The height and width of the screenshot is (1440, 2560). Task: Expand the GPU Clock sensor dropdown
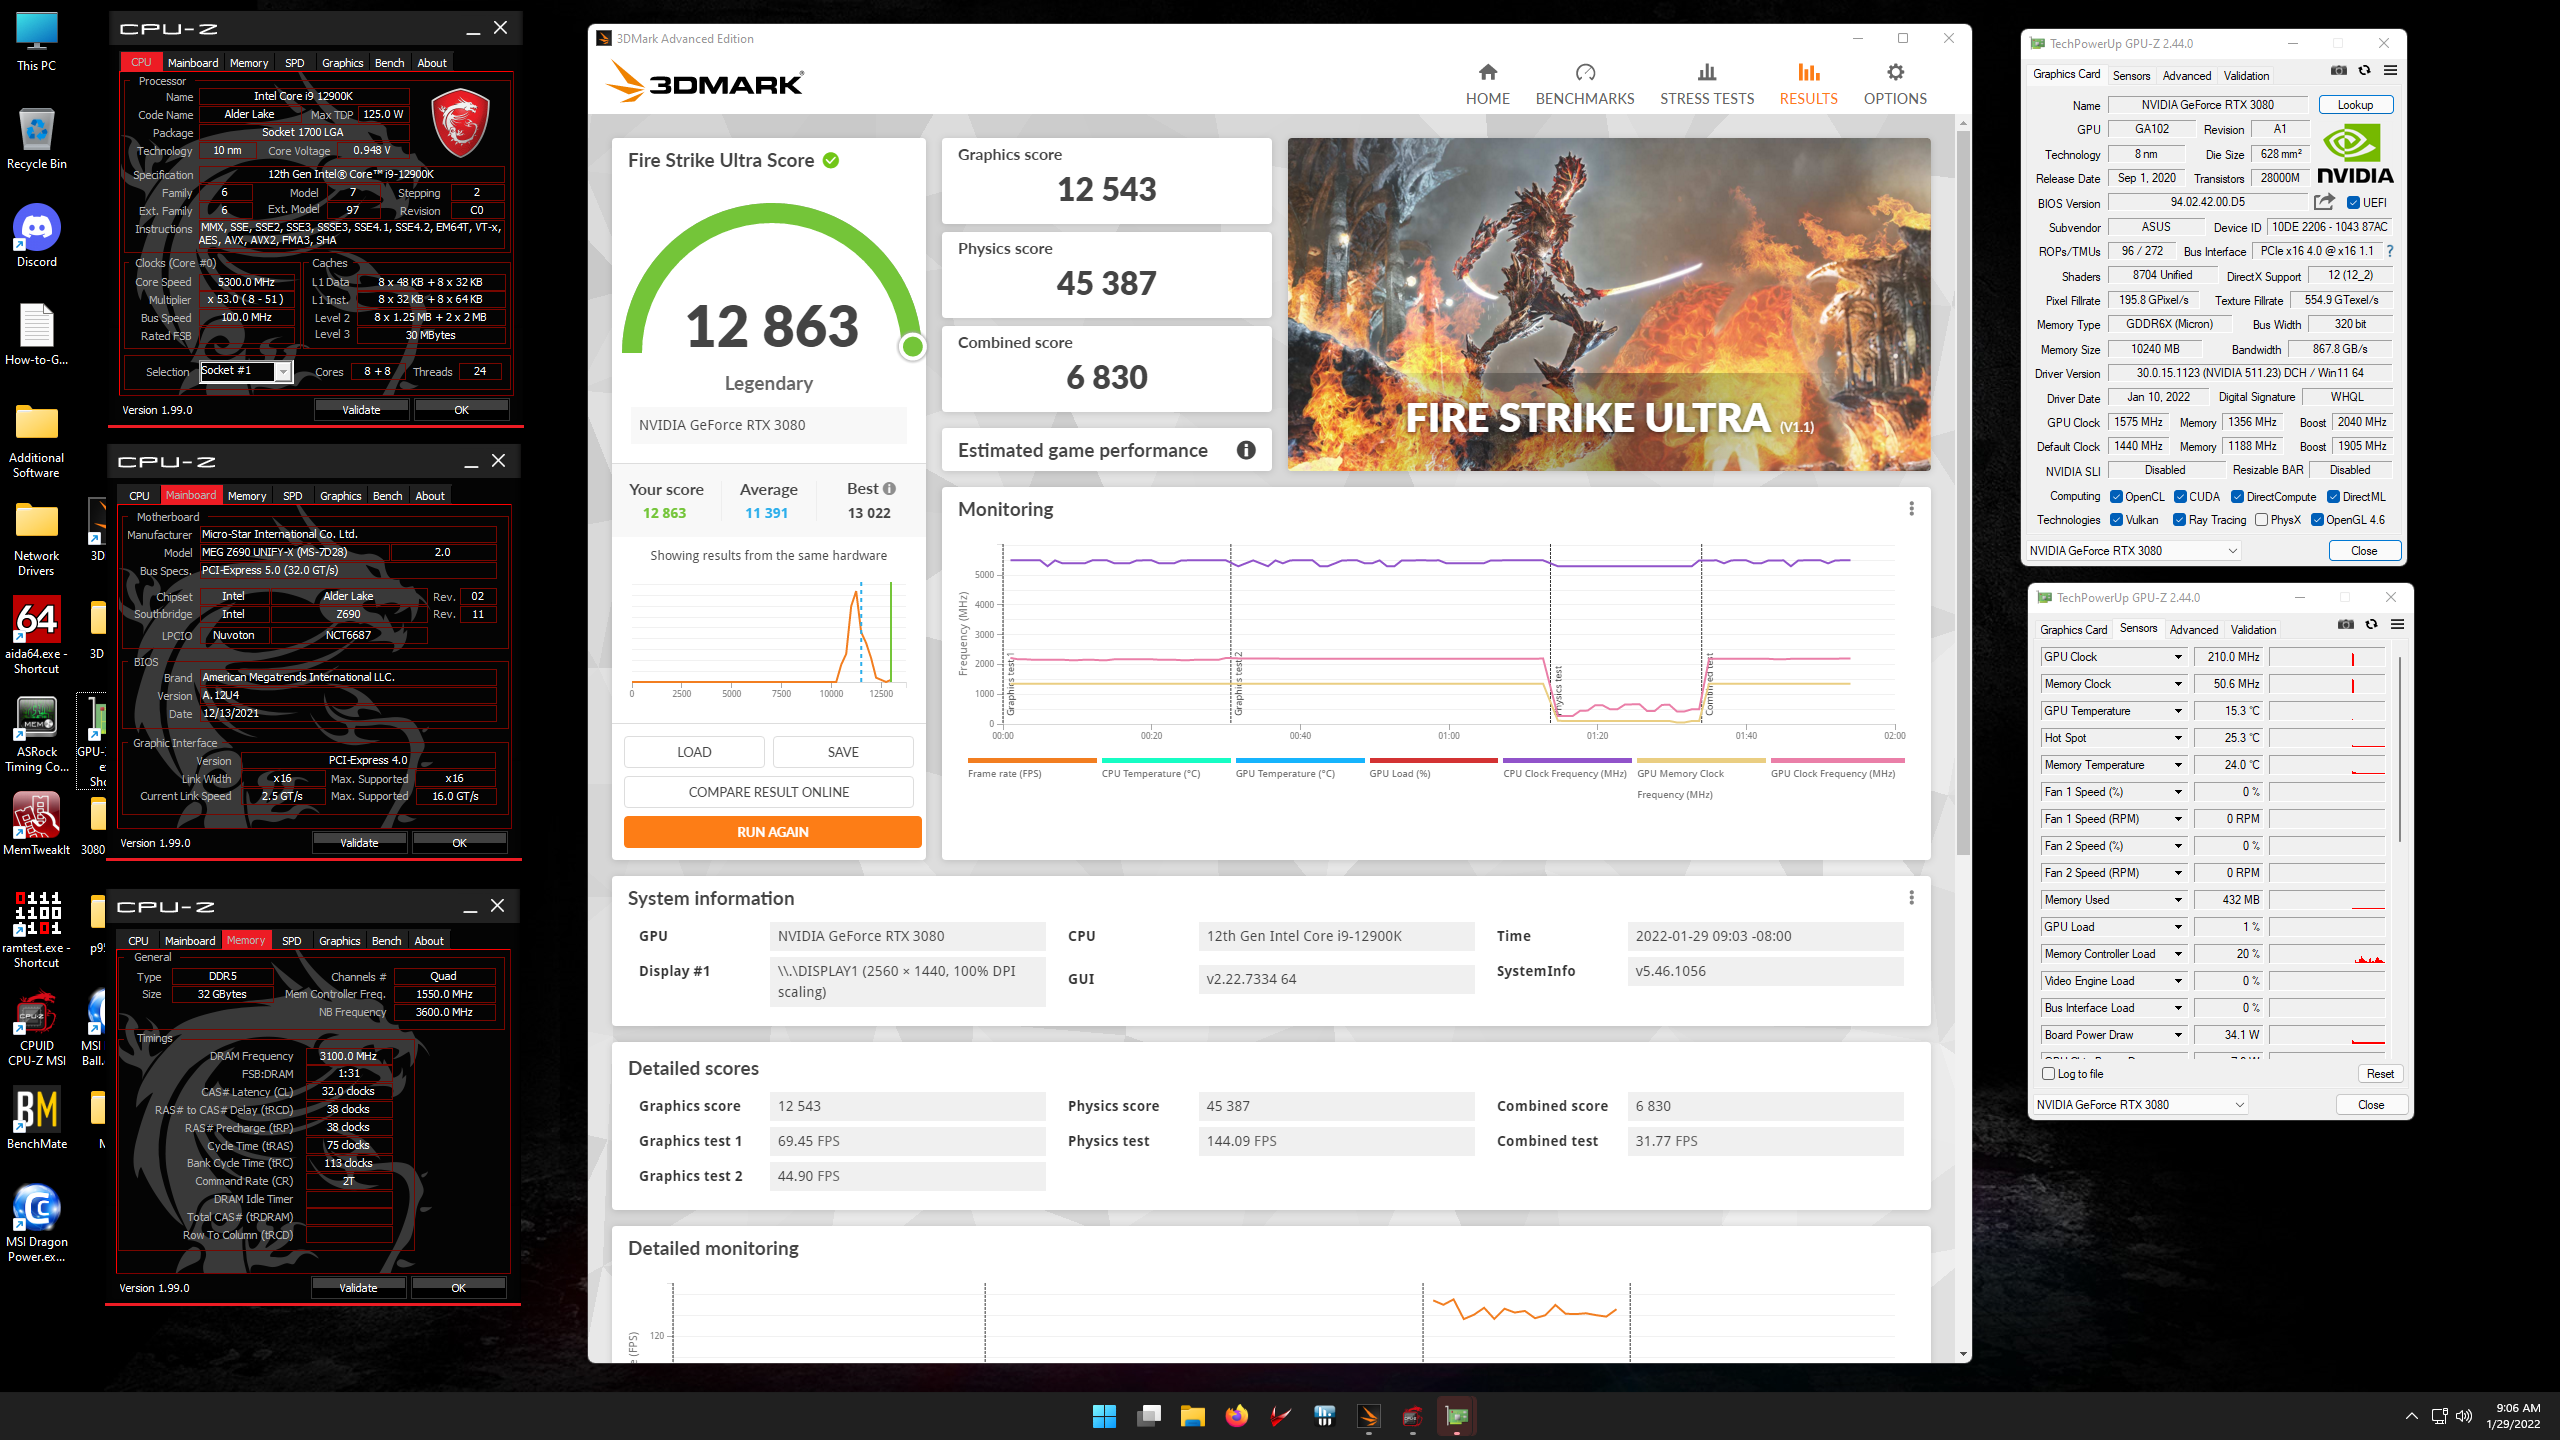pyautogui.click(x=2178, y=657)
